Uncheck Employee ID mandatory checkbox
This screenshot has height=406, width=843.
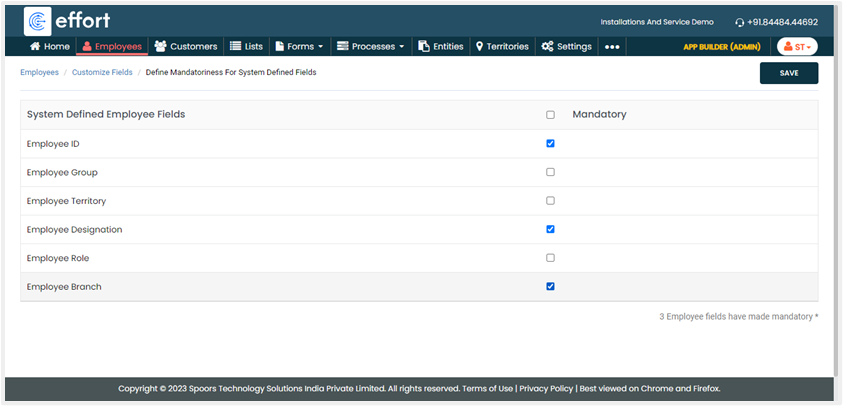coord(550,143)
